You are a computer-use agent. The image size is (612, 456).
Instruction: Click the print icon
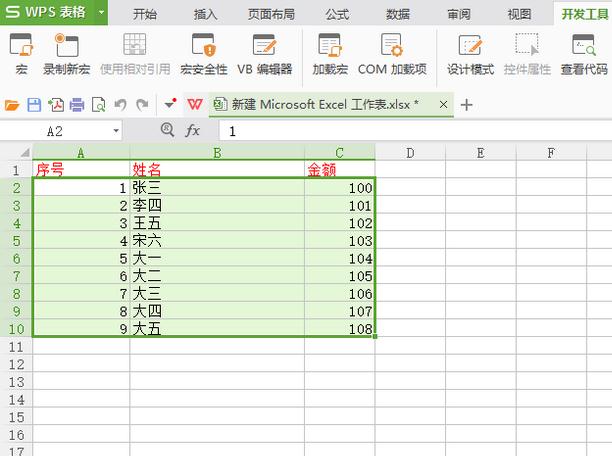[x=77, y=105]
